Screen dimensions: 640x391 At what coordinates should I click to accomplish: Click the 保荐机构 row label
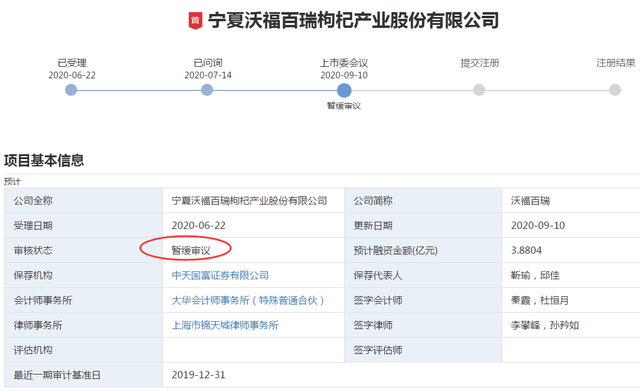[33, 275]
